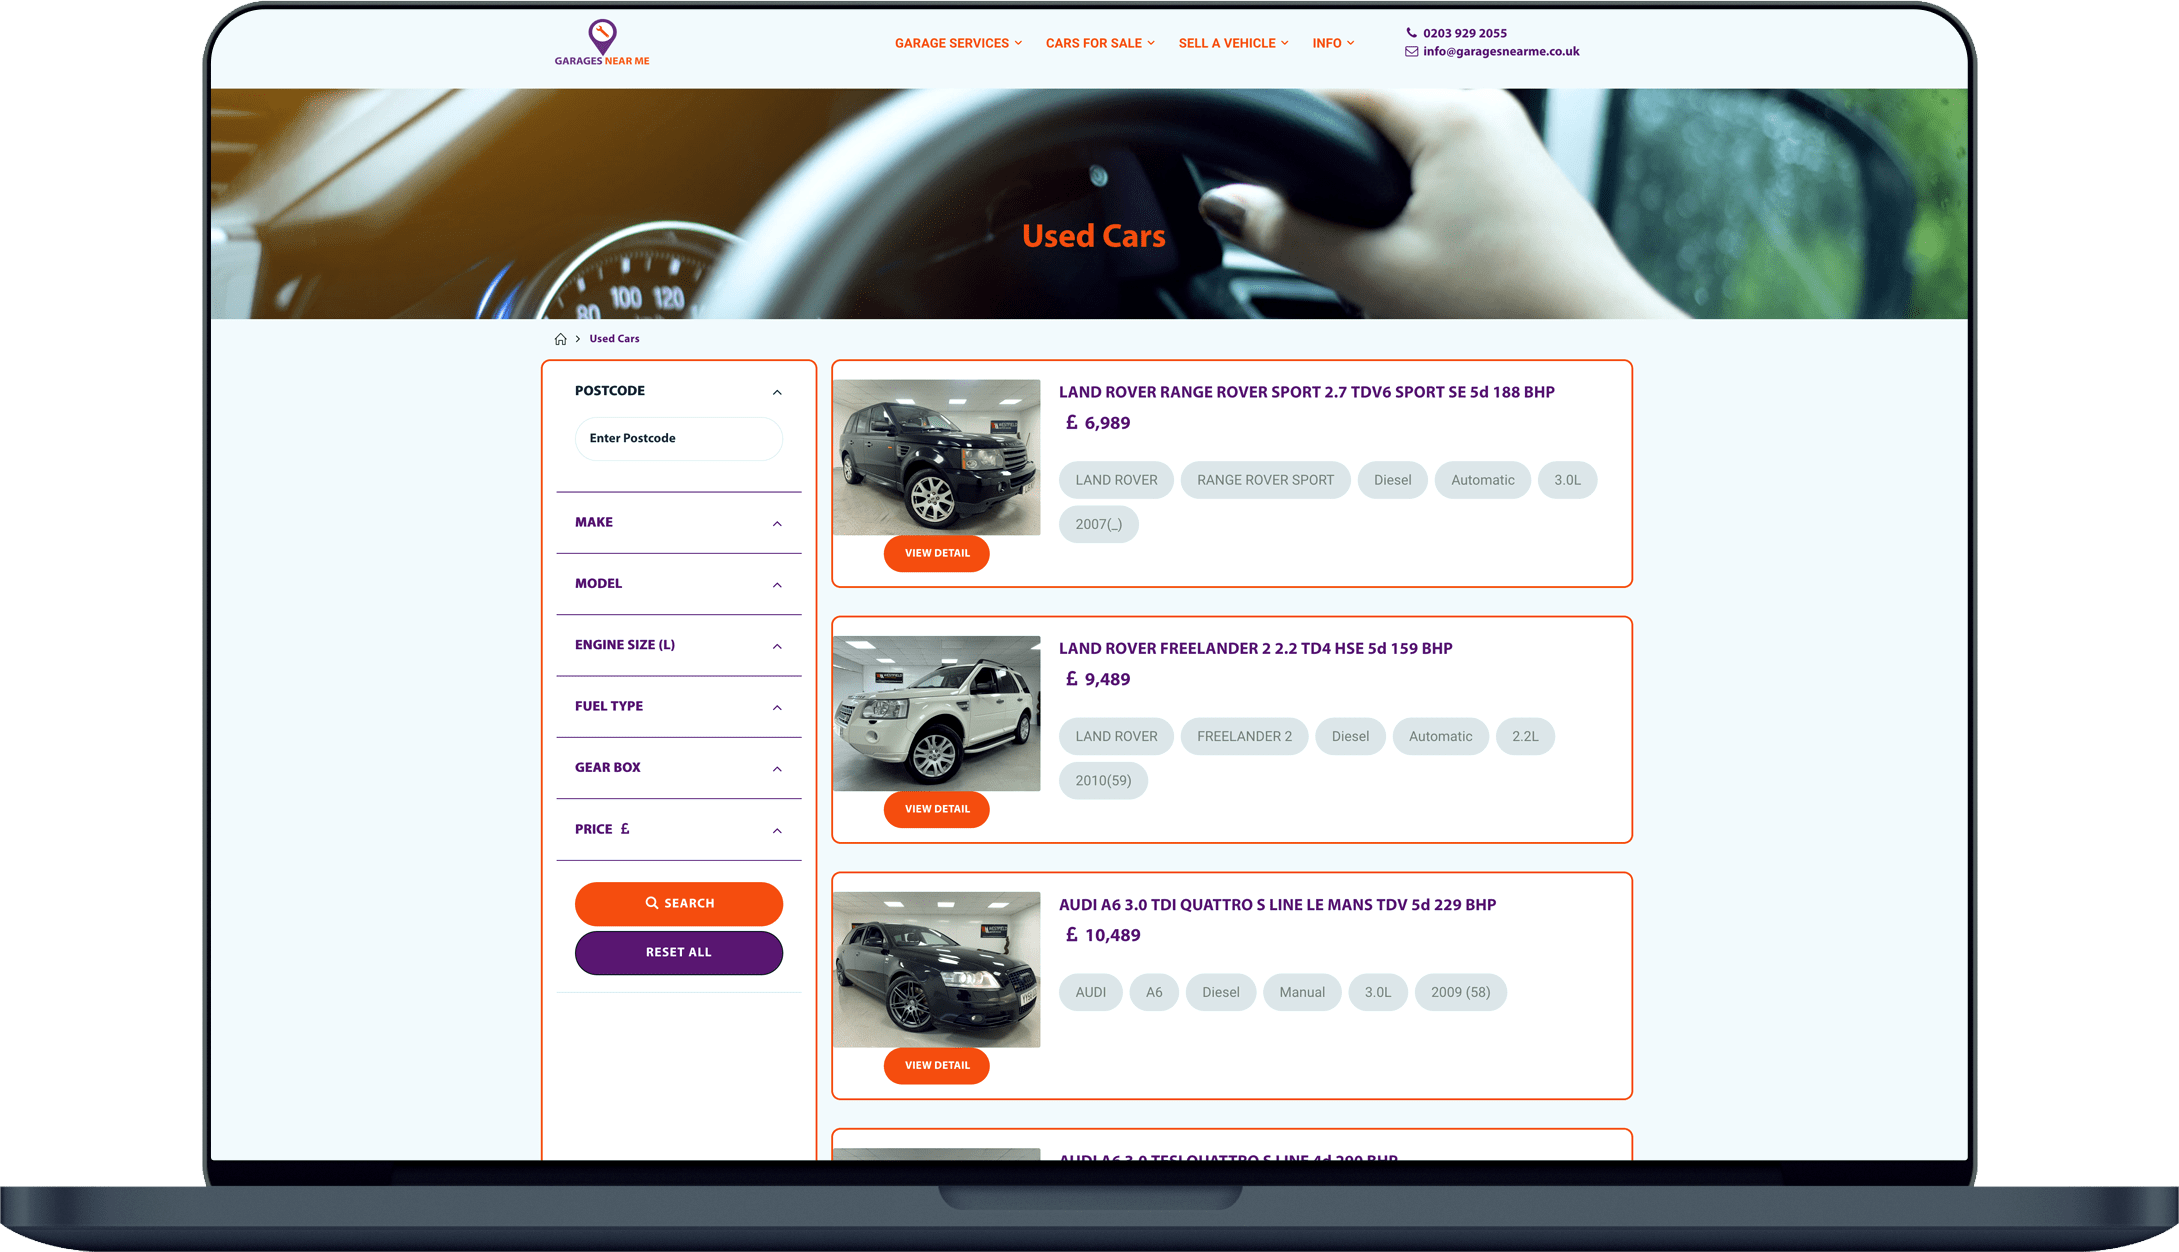2179x1252 pixels.
Task: Open the Land Rover Freelander 2 title
Action: pos(1255,648)
